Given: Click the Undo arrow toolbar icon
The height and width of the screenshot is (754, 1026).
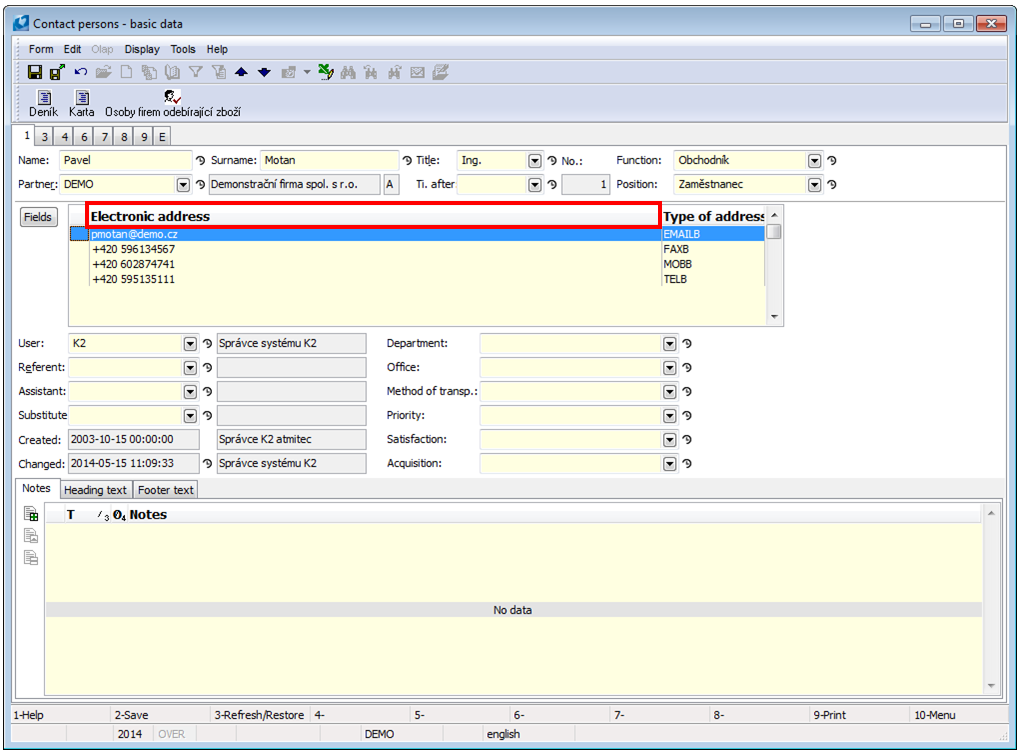Looking at the screenshot, I should point(81,72).
